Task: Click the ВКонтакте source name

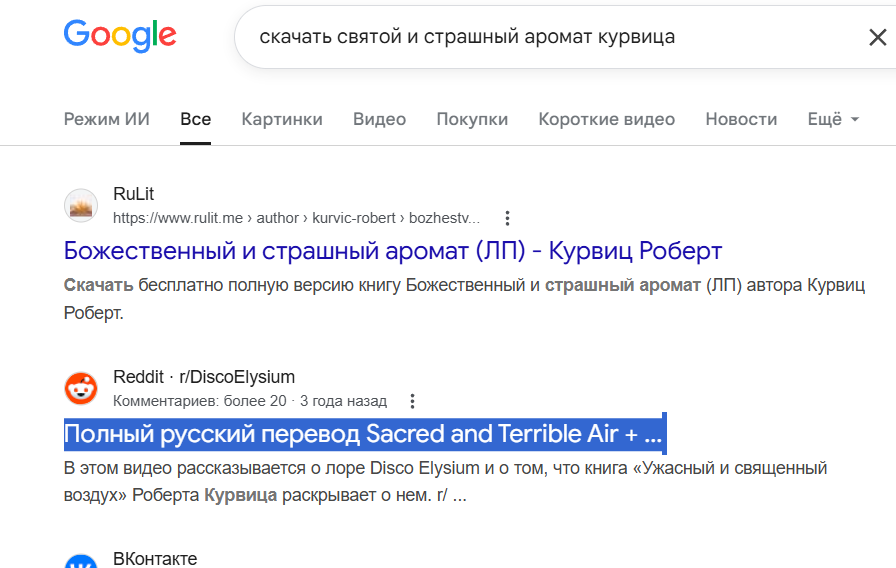Action: click(x=155, y=558)
